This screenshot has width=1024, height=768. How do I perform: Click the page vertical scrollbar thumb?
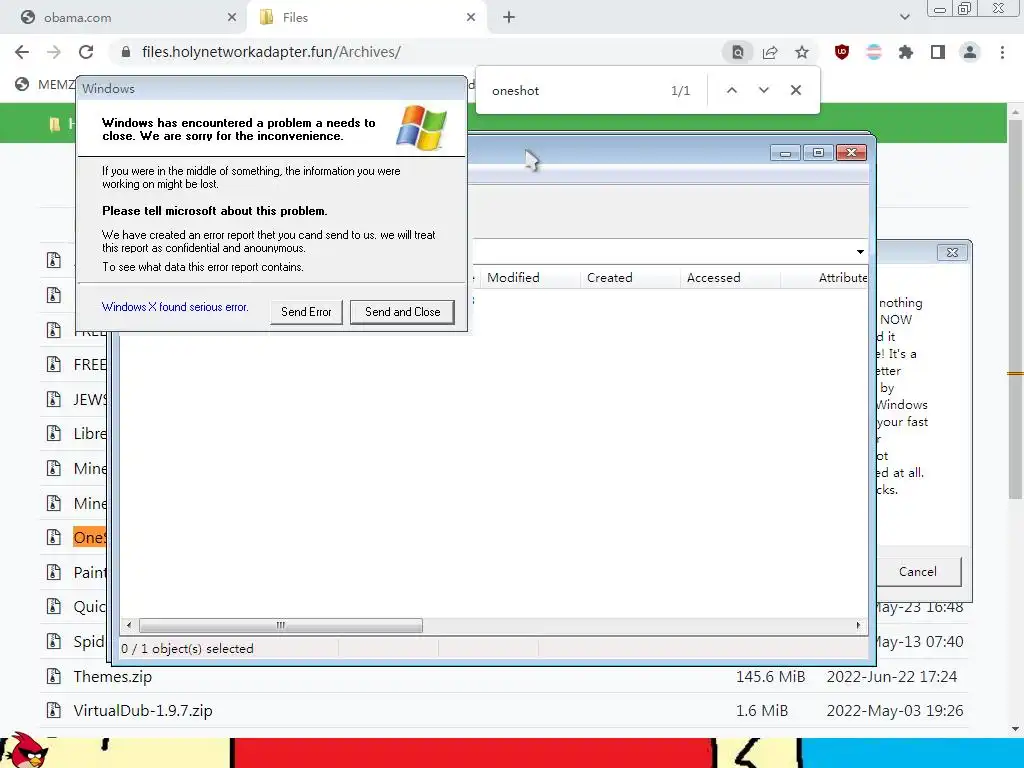(1015, 310)
